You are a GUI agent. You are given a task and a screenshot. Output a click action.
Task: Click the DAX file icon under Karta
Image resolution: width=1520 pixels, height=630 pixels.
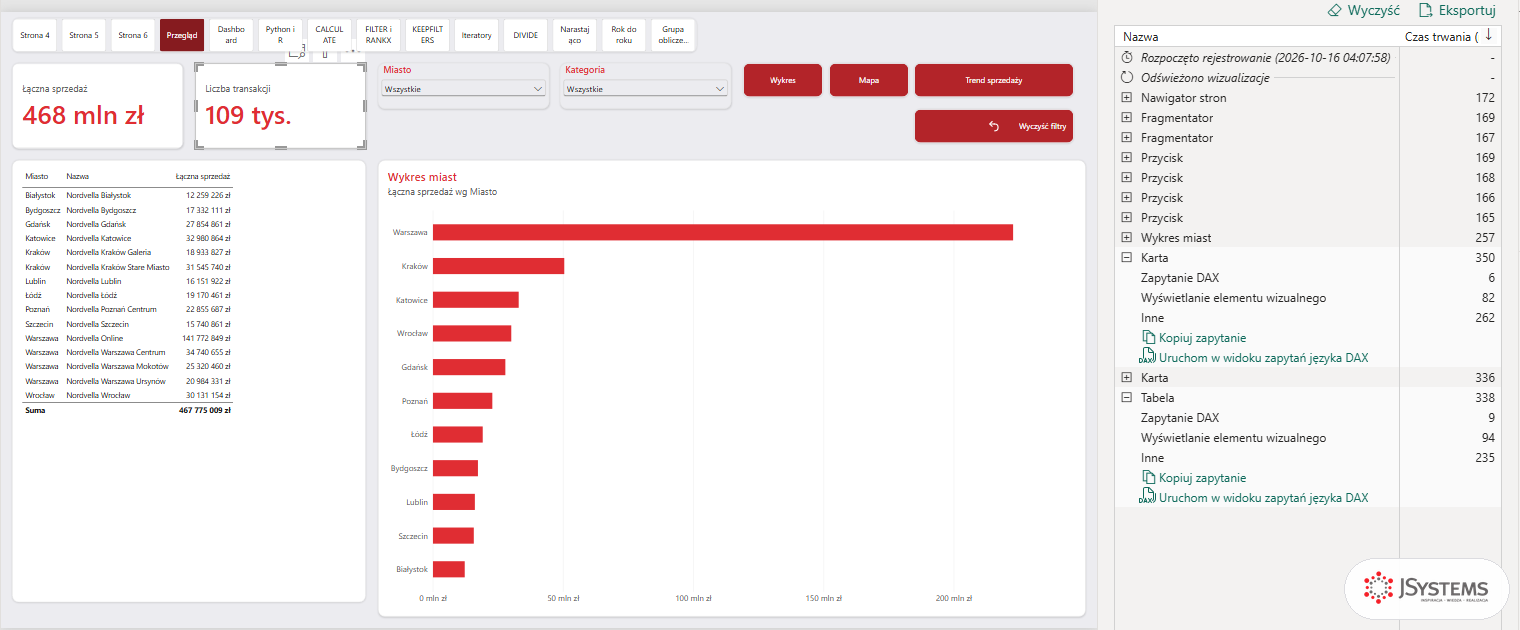(1148, 357)
